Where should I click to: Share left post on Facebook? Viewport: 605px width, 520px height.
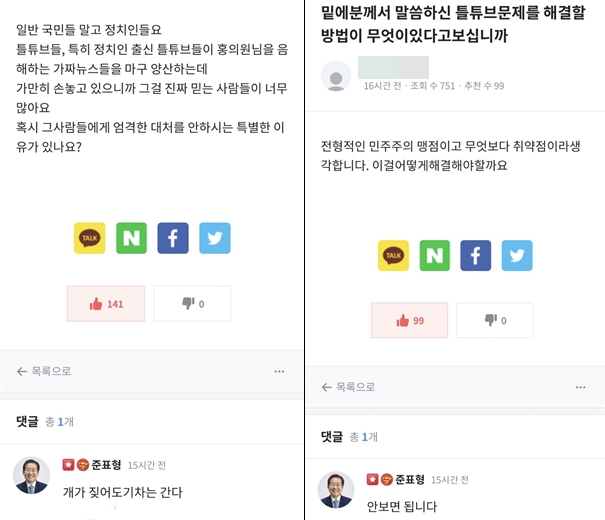pos(173,238)
